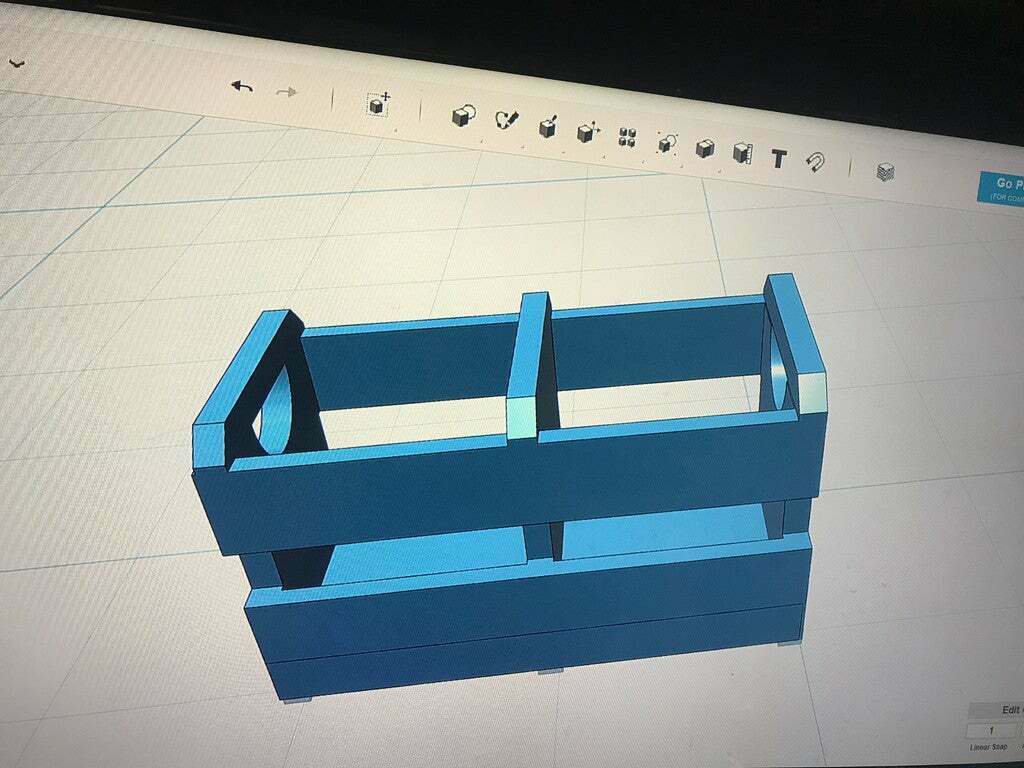1024x768 pixels.
Task: Select the Measure ruler tool
Action: pos(742,153)
